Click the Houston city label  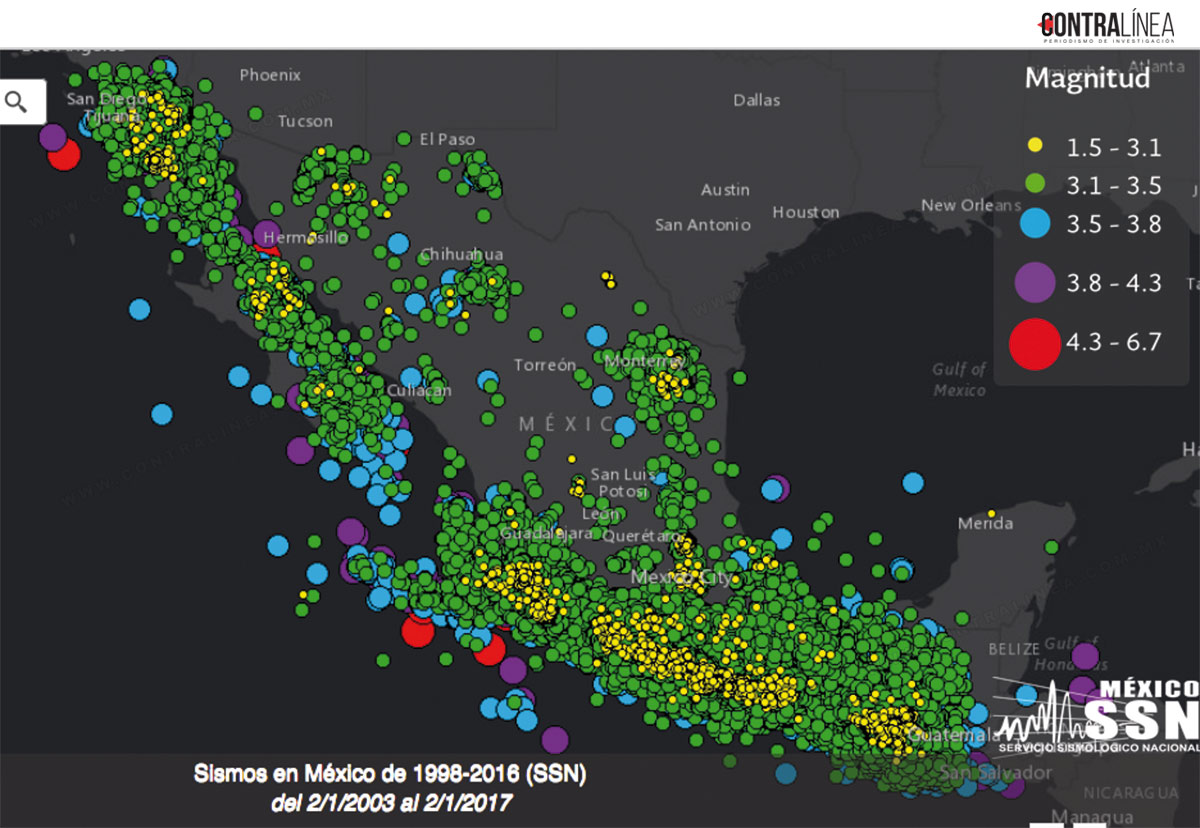(x=806, y=212)
